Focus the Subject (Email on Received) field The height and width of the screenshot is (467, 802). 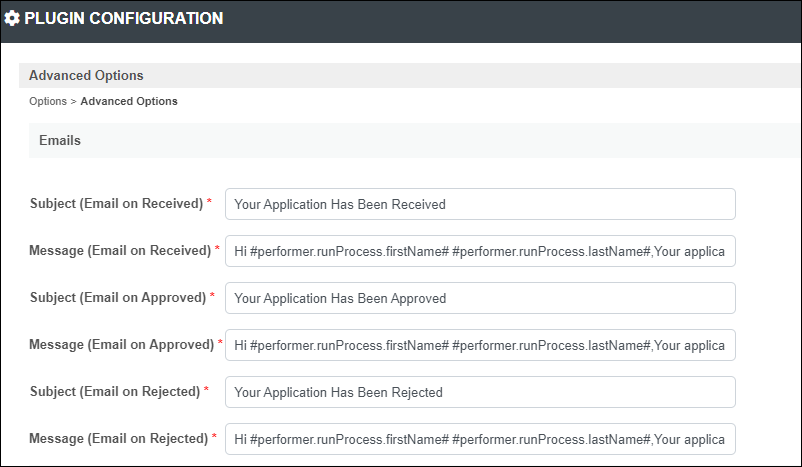(480, 204)
